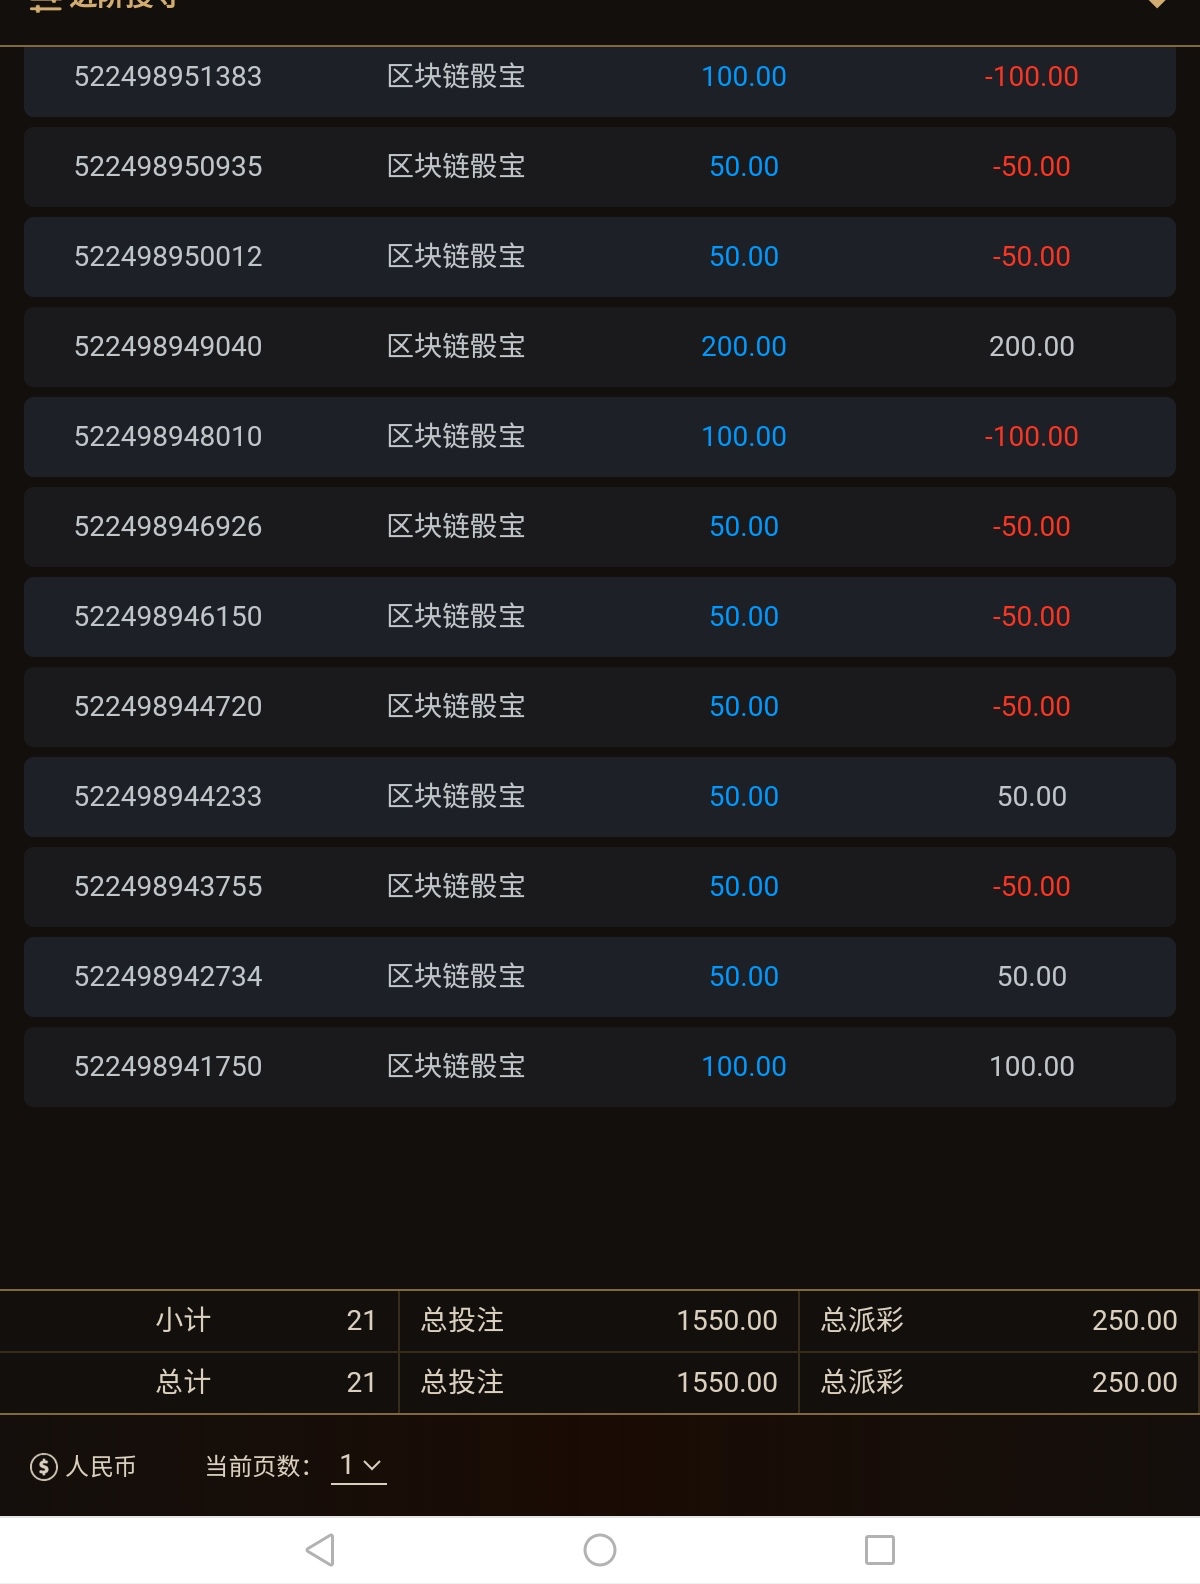Open record 522498948010

pyautogui.click(x=168, y=437)
